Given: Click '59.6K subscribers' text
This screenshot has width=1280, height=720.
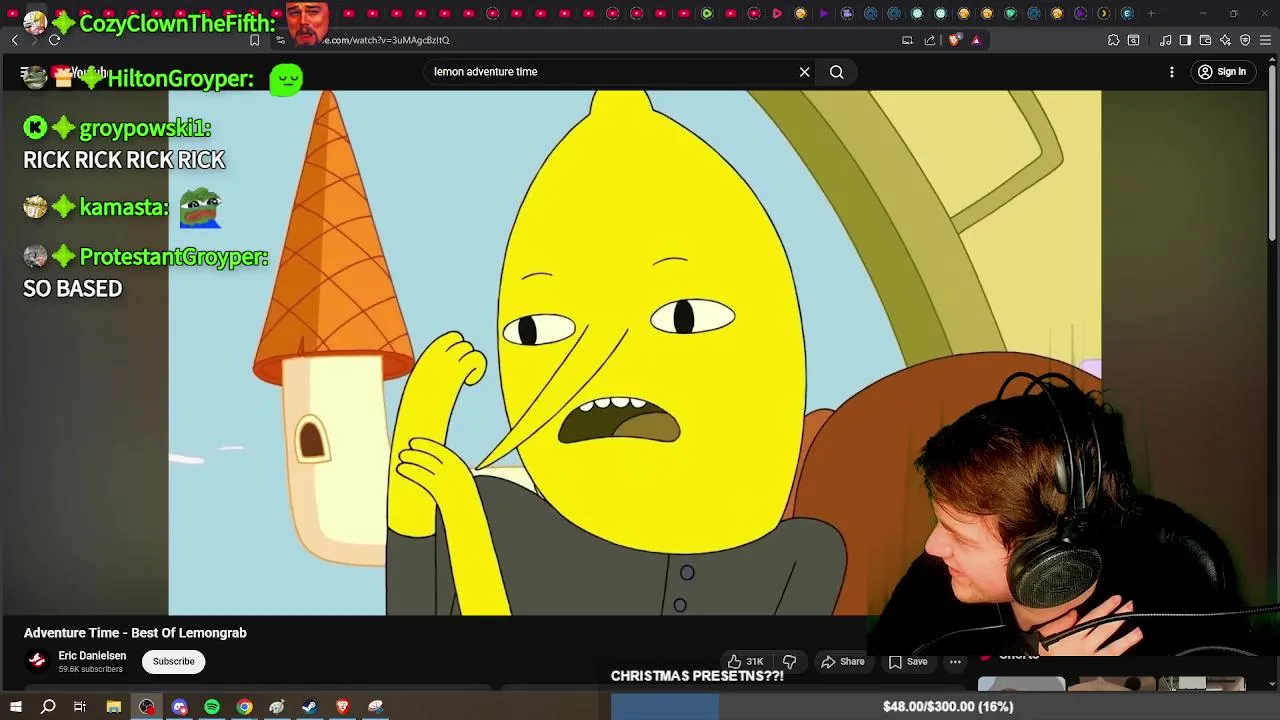Looking at the screenshot, I should pyautogui.click(x=90, y=669).
